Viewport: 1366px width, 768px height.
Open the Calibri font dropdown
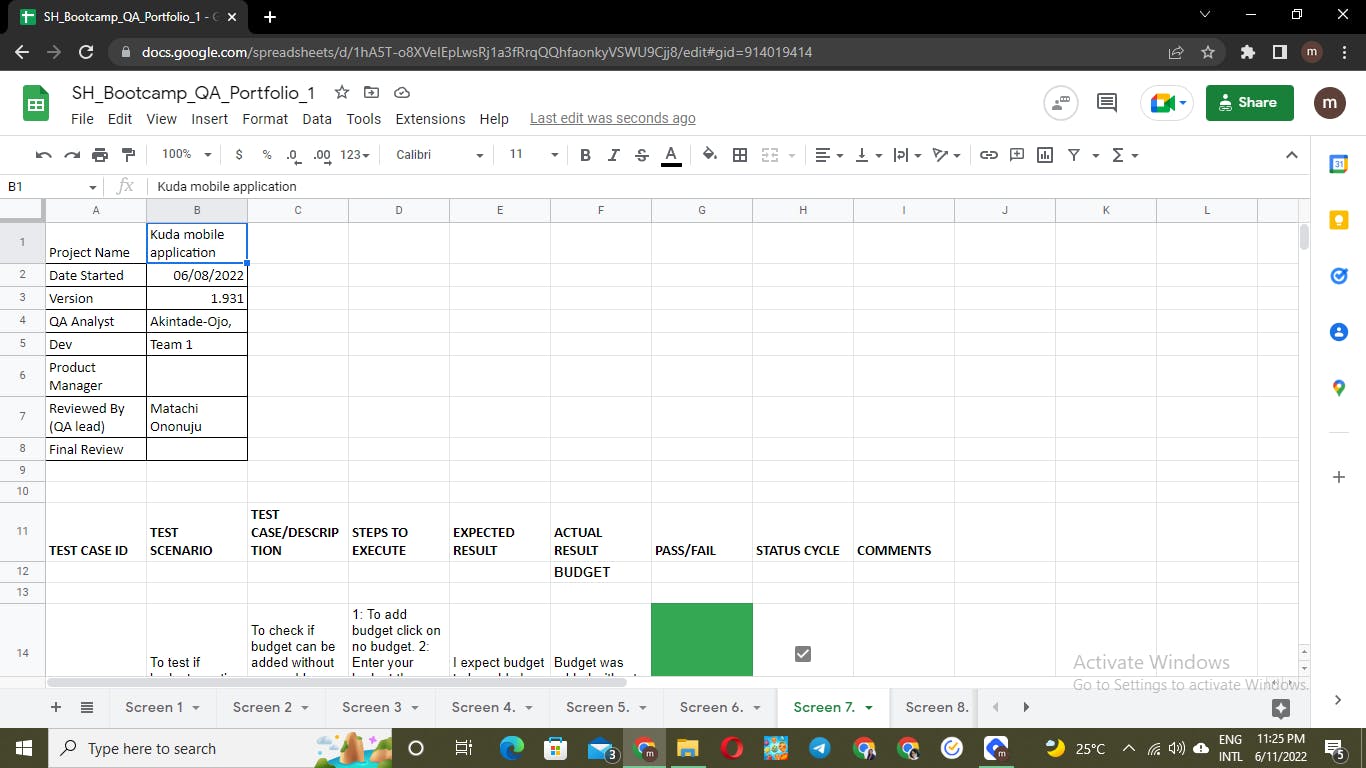(x=439, y=155)
